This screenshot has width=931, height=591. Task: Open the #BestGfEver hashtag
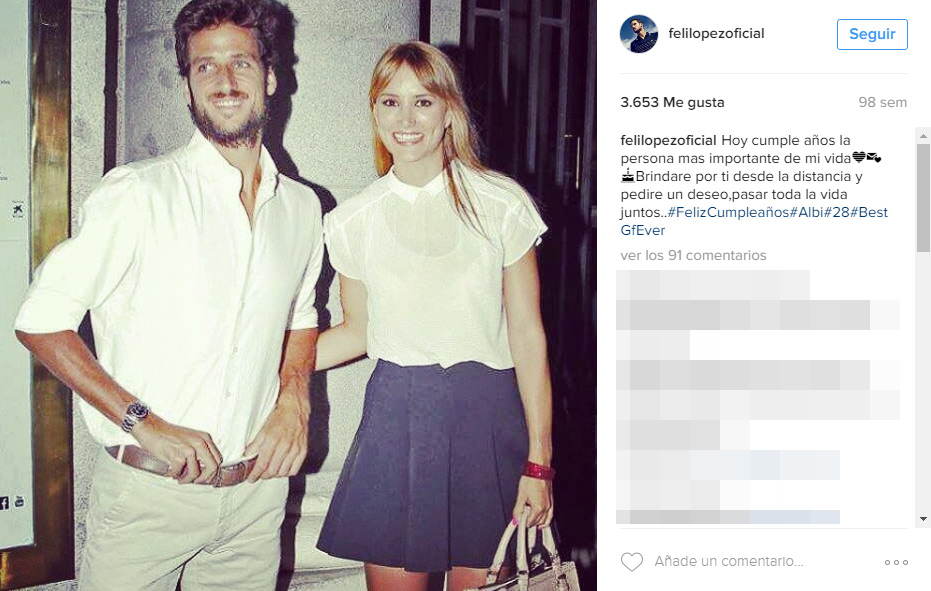(754, 221)
